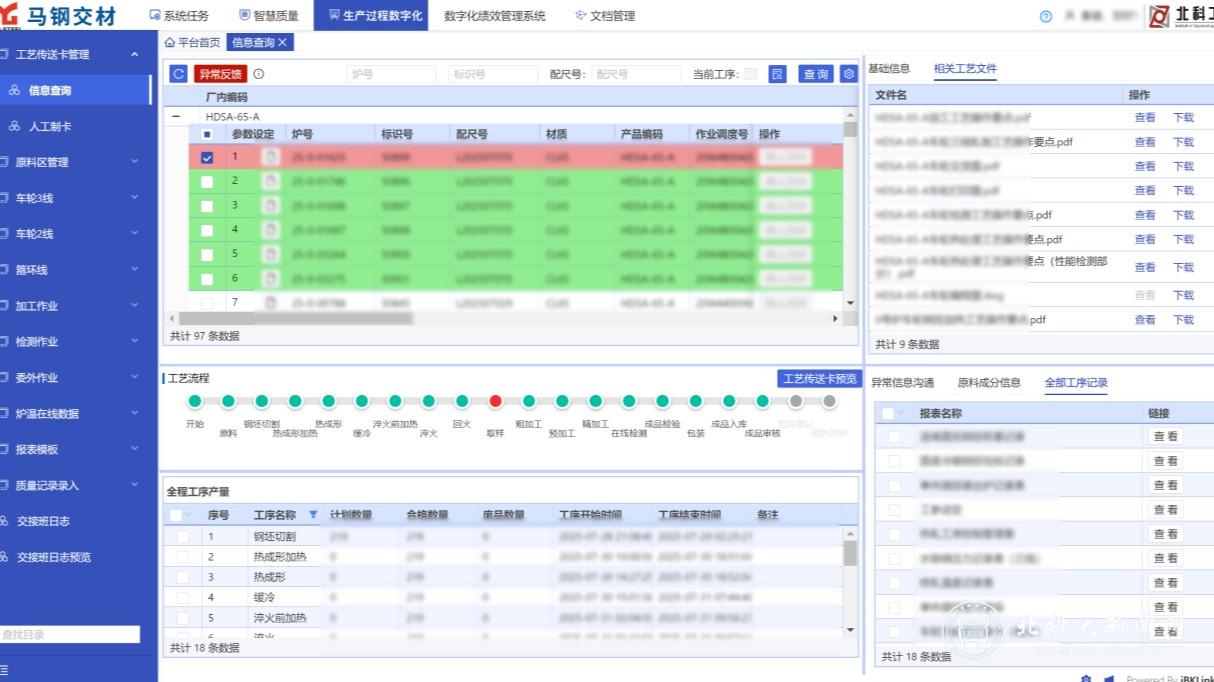Click the red 取样 process step node
Screen dimensions: 1214x682
pos(495,401)
